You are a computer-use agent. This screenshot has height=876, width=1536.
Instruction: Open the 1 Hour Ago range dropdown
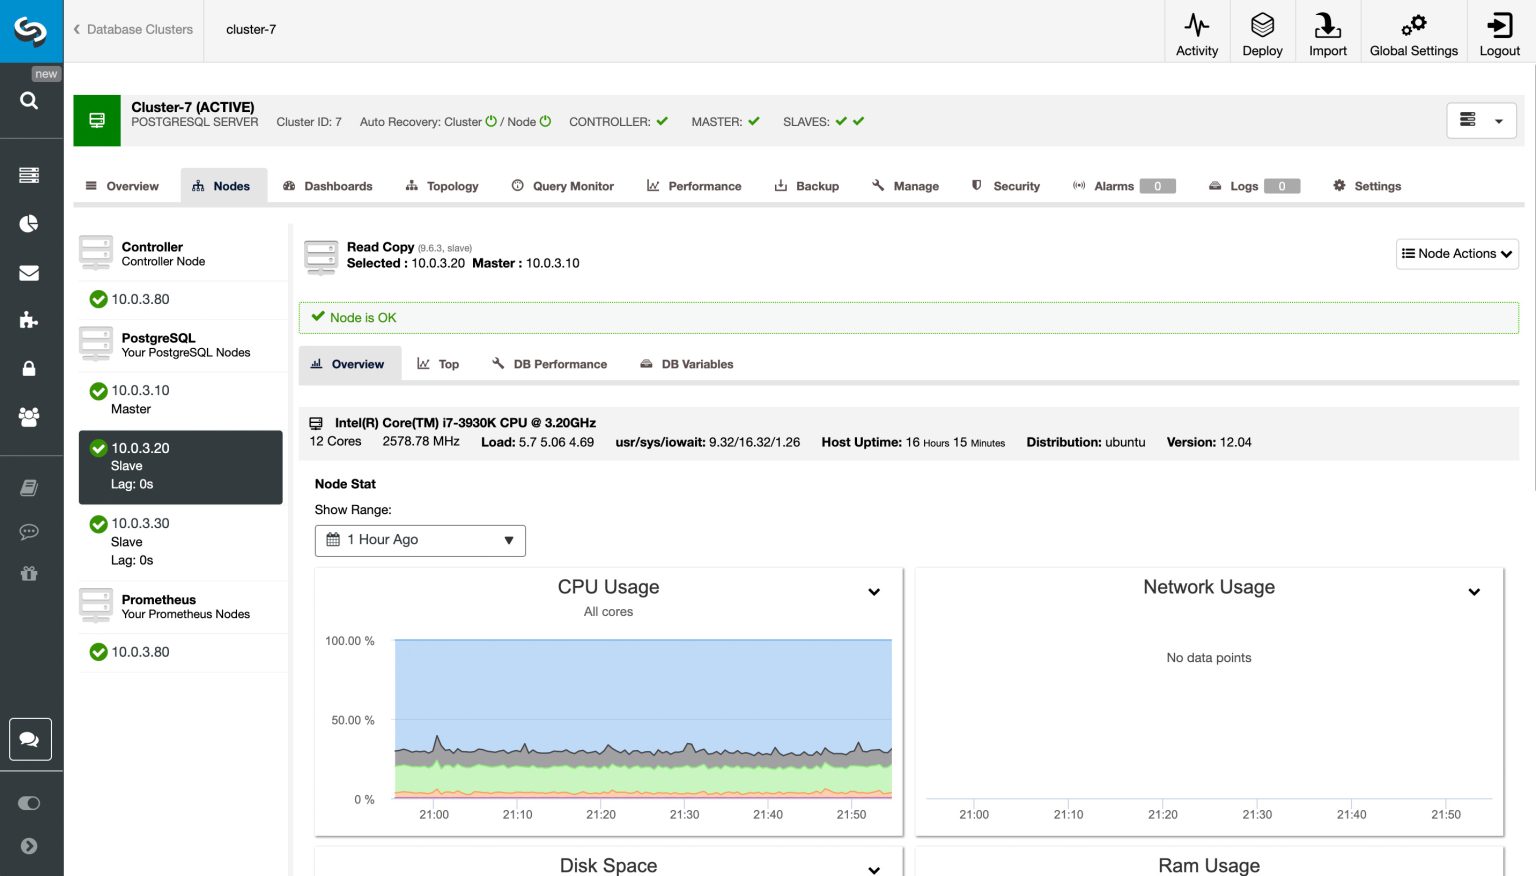pyautogui.click(x=420, y=540)
